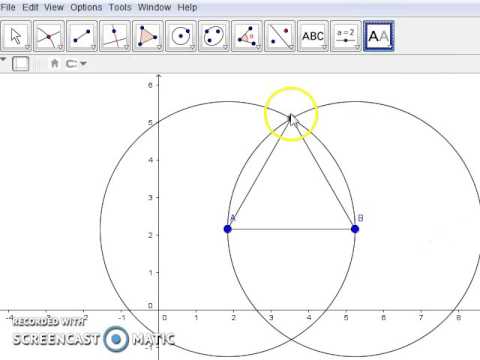Select the Polygon tool

148,36
